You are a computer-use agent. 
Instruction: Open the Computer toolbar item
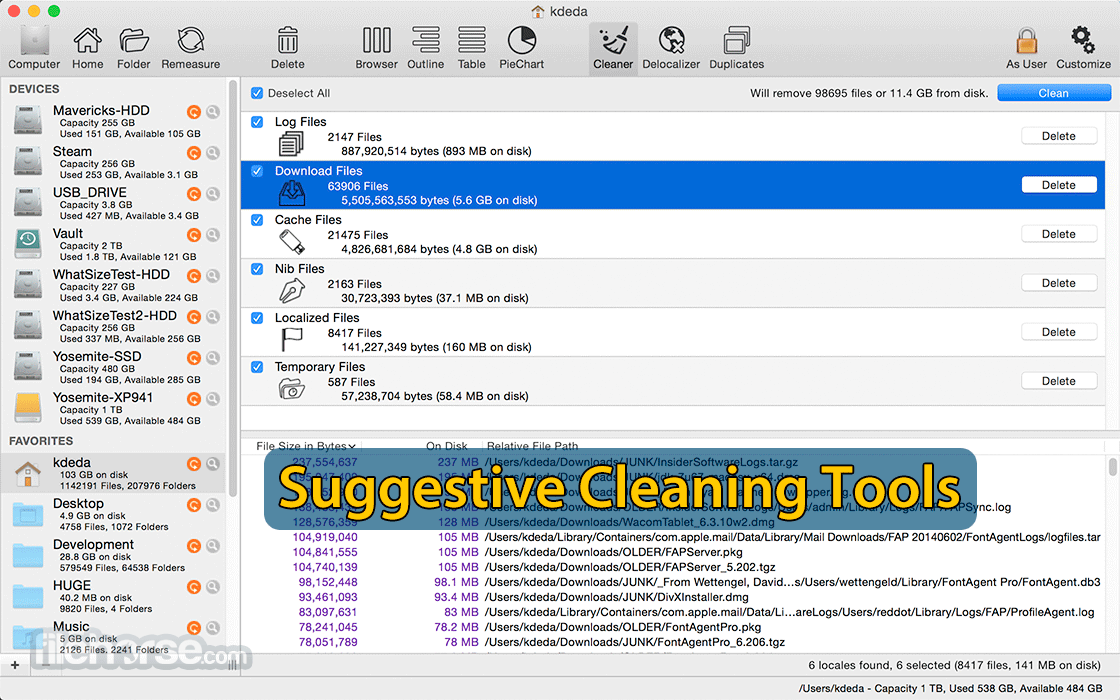pyautogui.click(x=34, y=48)
